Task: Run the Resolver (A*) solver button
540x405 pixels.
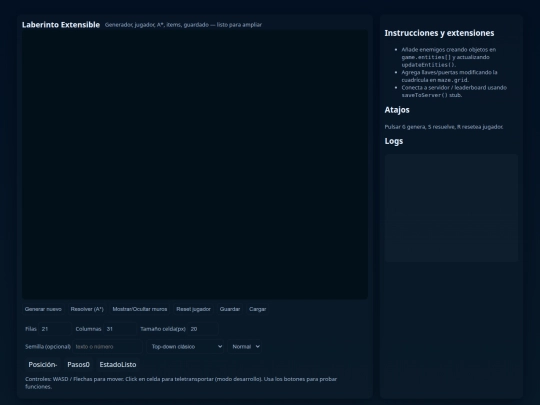Action: pos(87,309)
